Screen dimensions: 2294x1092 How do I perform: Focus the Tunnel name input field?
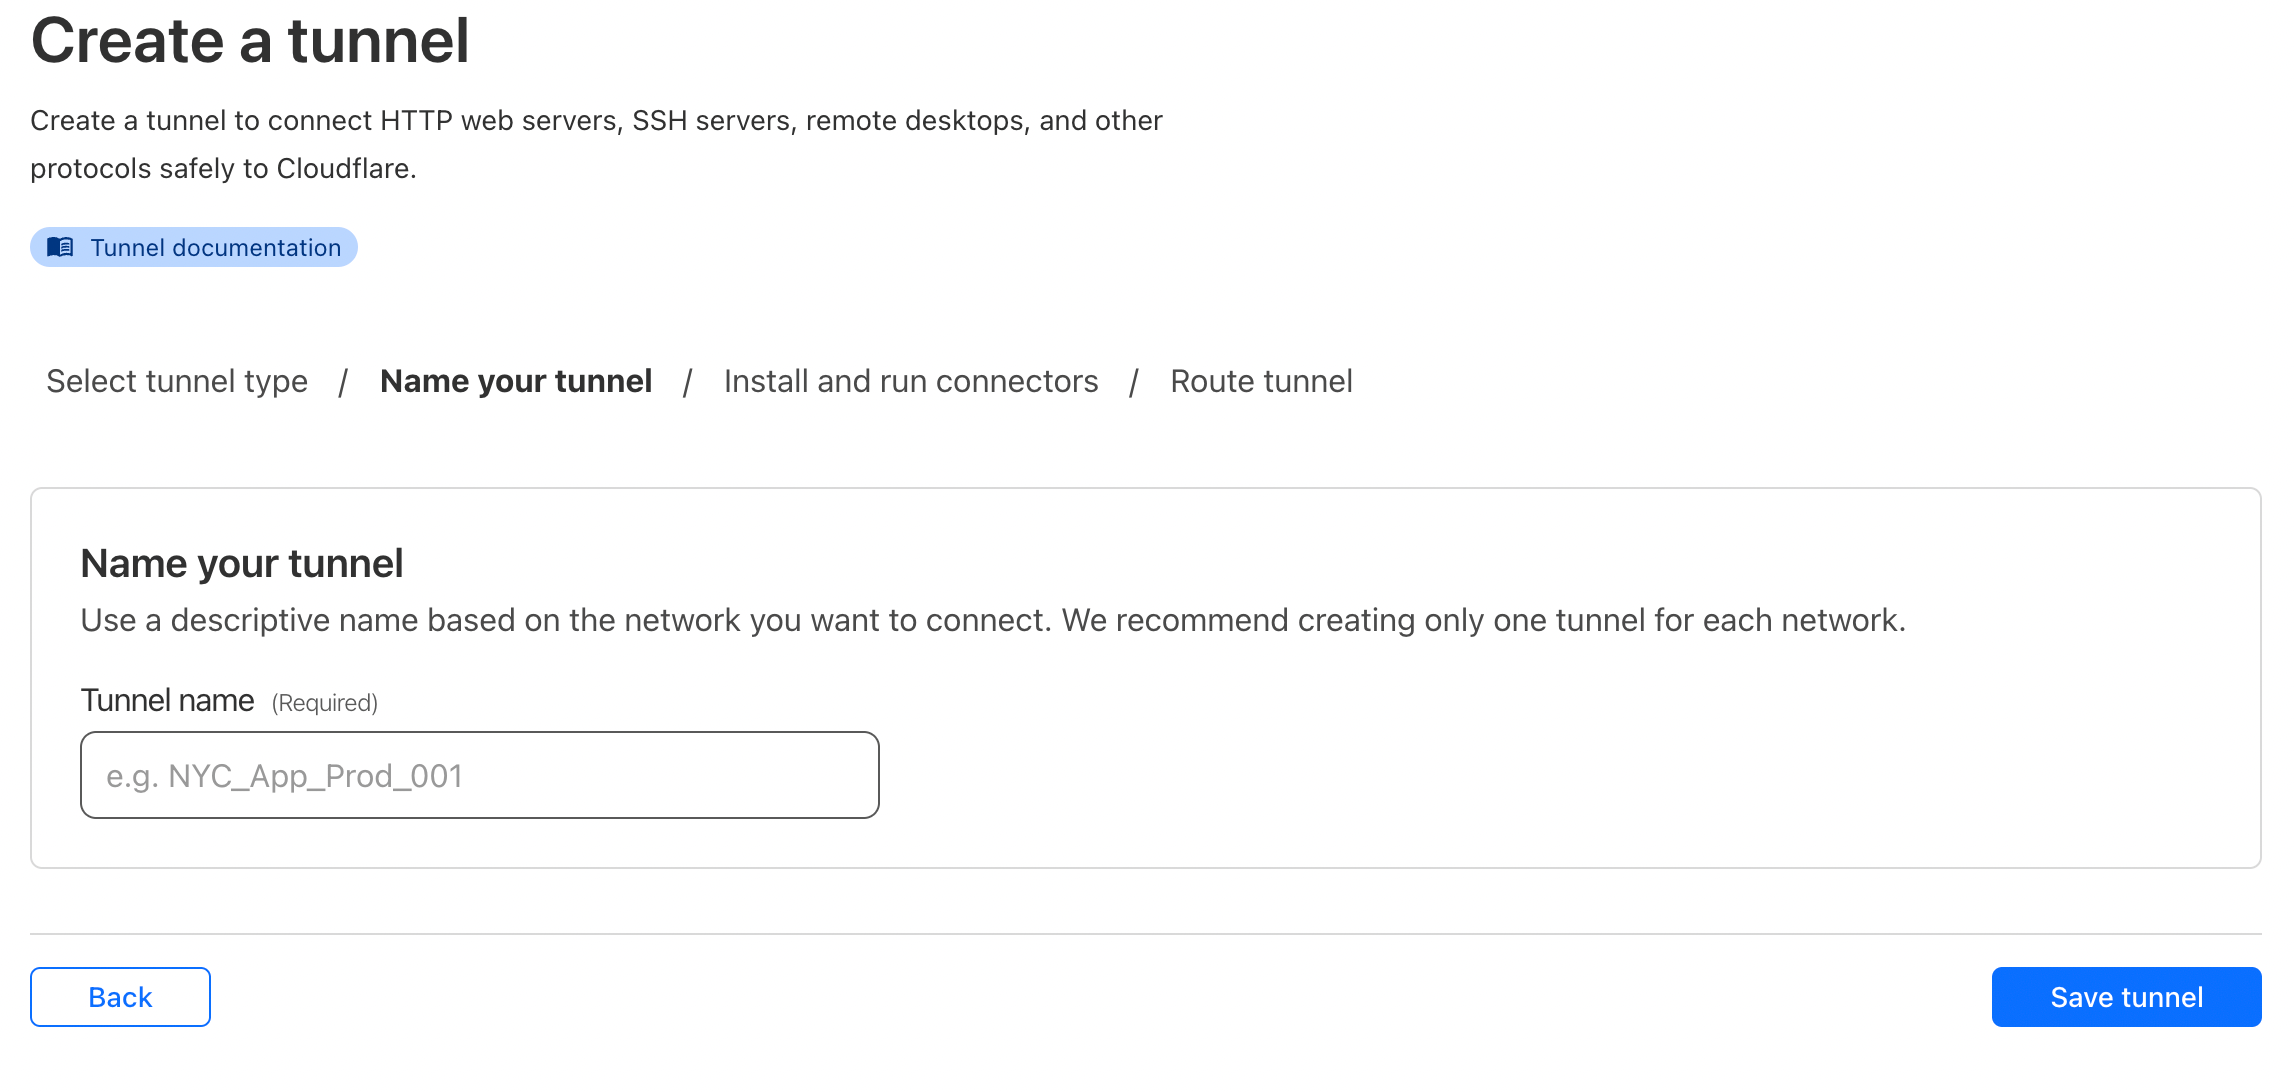pyautogui.click(x=480, y=775)
